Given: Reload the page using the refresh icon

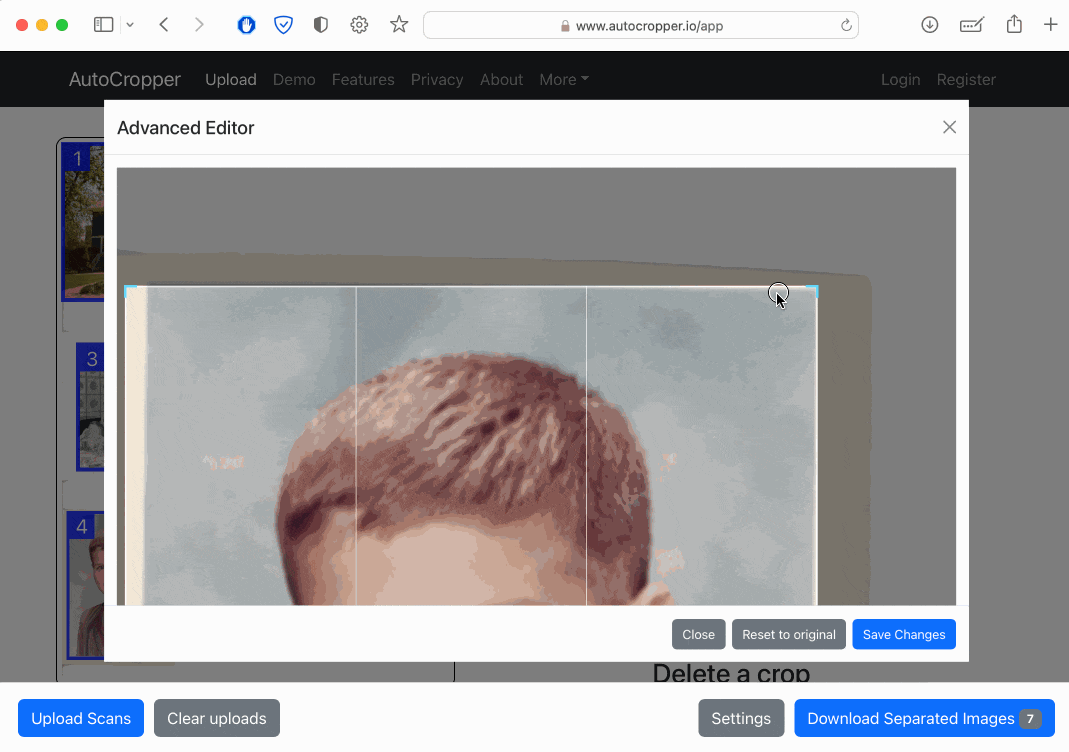Looking at the screenshot, I should tap(845, 25).
